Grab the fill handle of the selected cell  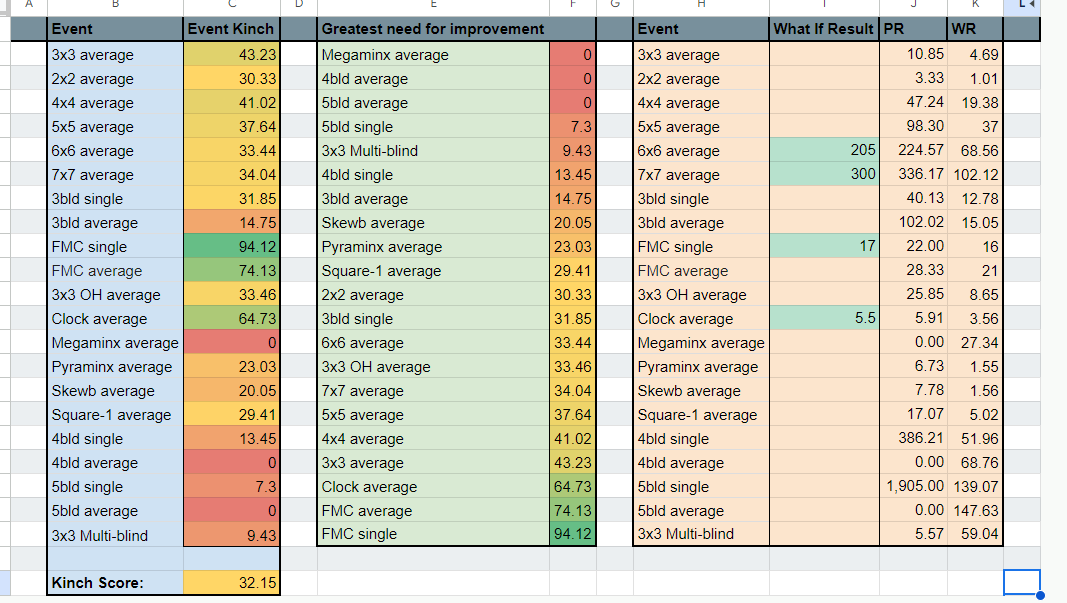coord(1040,595)
